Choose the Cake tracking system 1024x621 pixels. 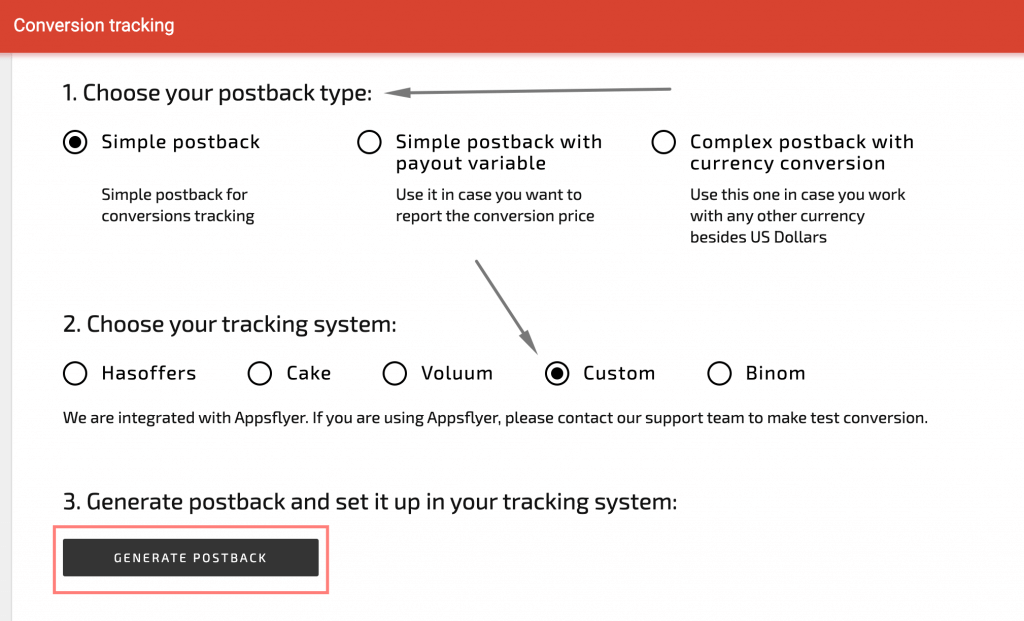258,373
